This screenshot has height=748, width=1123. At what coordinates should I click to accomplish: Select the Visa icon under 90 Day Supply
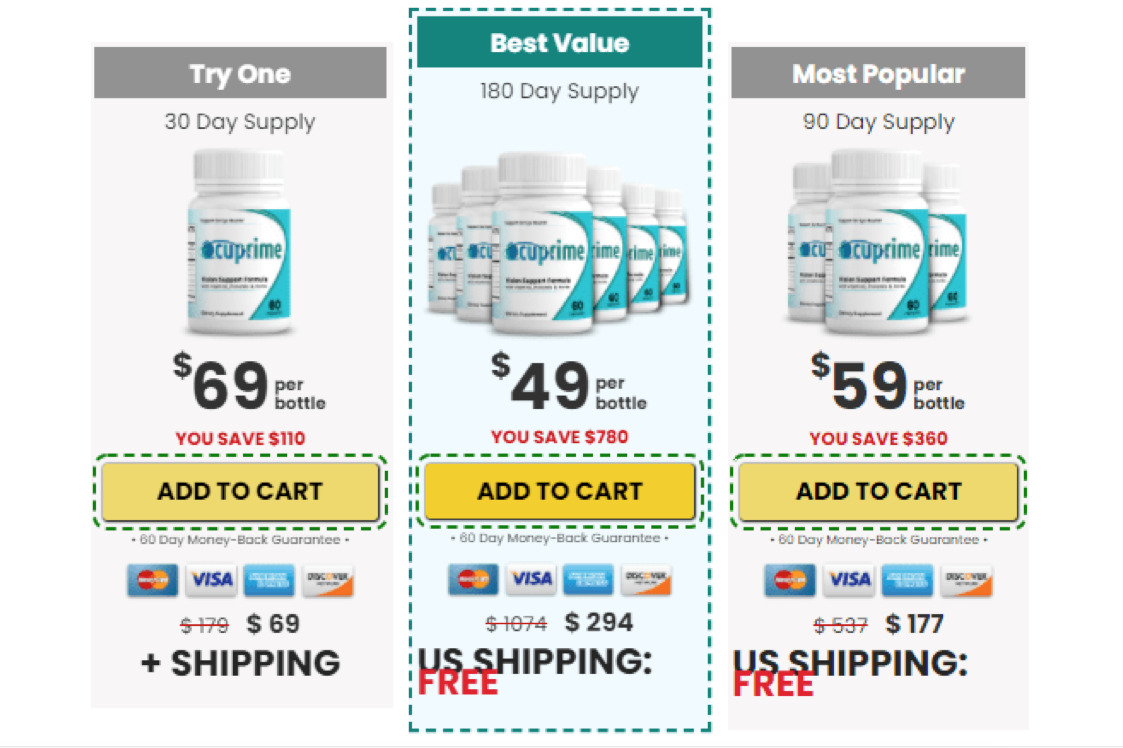[849, 580]
